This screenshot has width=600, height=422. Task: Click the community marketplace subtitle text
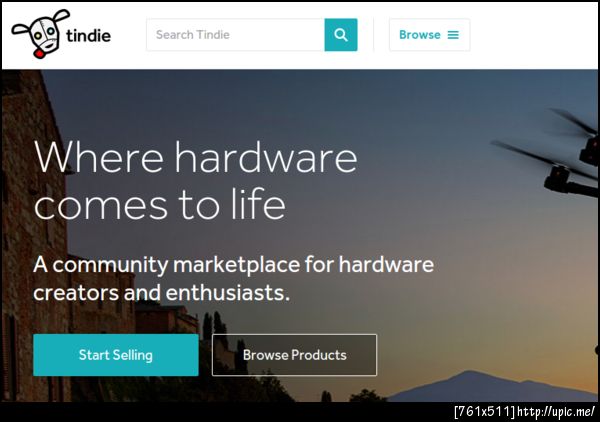(x=233, y=279)
